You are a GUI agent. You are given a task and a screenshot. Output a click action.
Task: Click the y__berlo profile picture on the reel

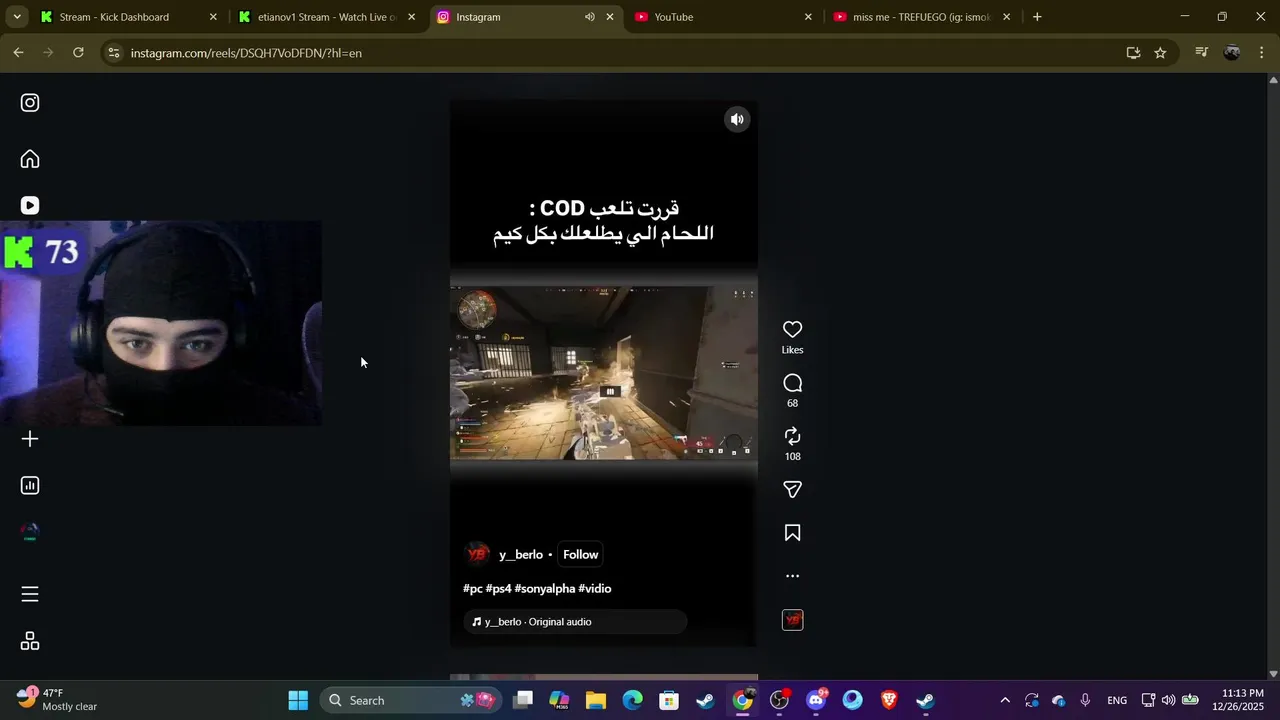[x=478, y=554]
